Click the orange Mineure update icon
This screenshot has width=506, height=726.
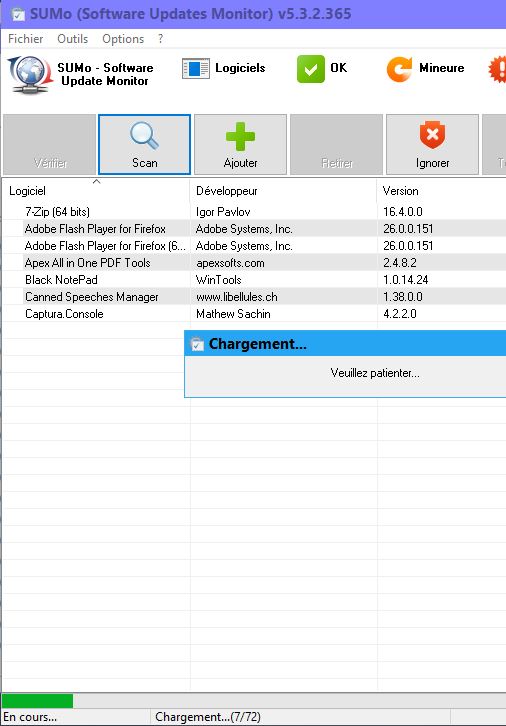click(399, 69)
